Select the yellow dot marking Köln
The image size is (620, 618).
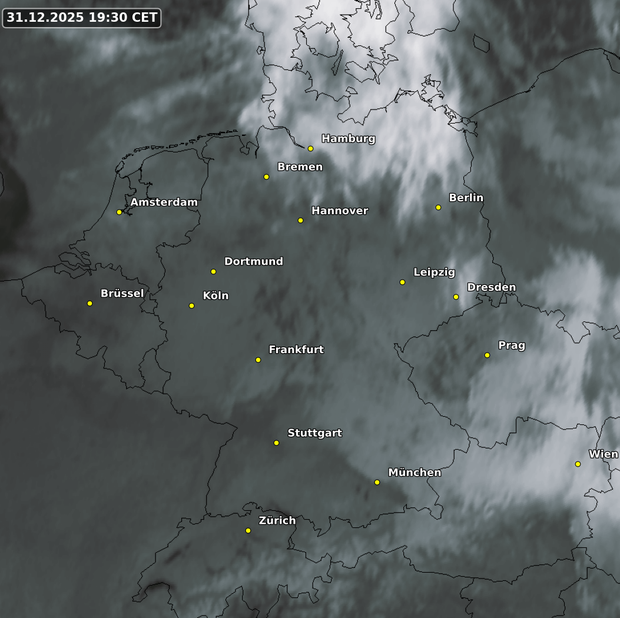(x=192, y=306)
